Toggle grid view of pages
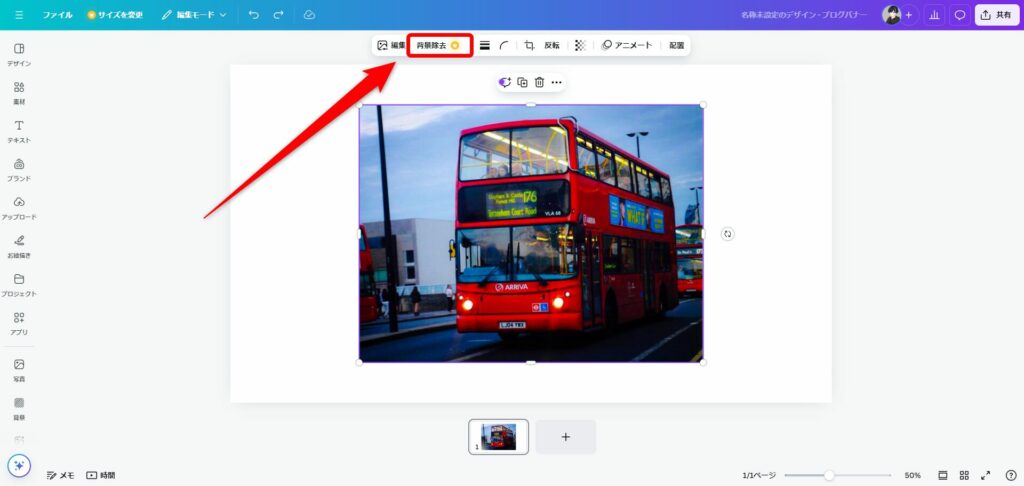This screenshot has height=486, width=1024. (x=964, y=475)
